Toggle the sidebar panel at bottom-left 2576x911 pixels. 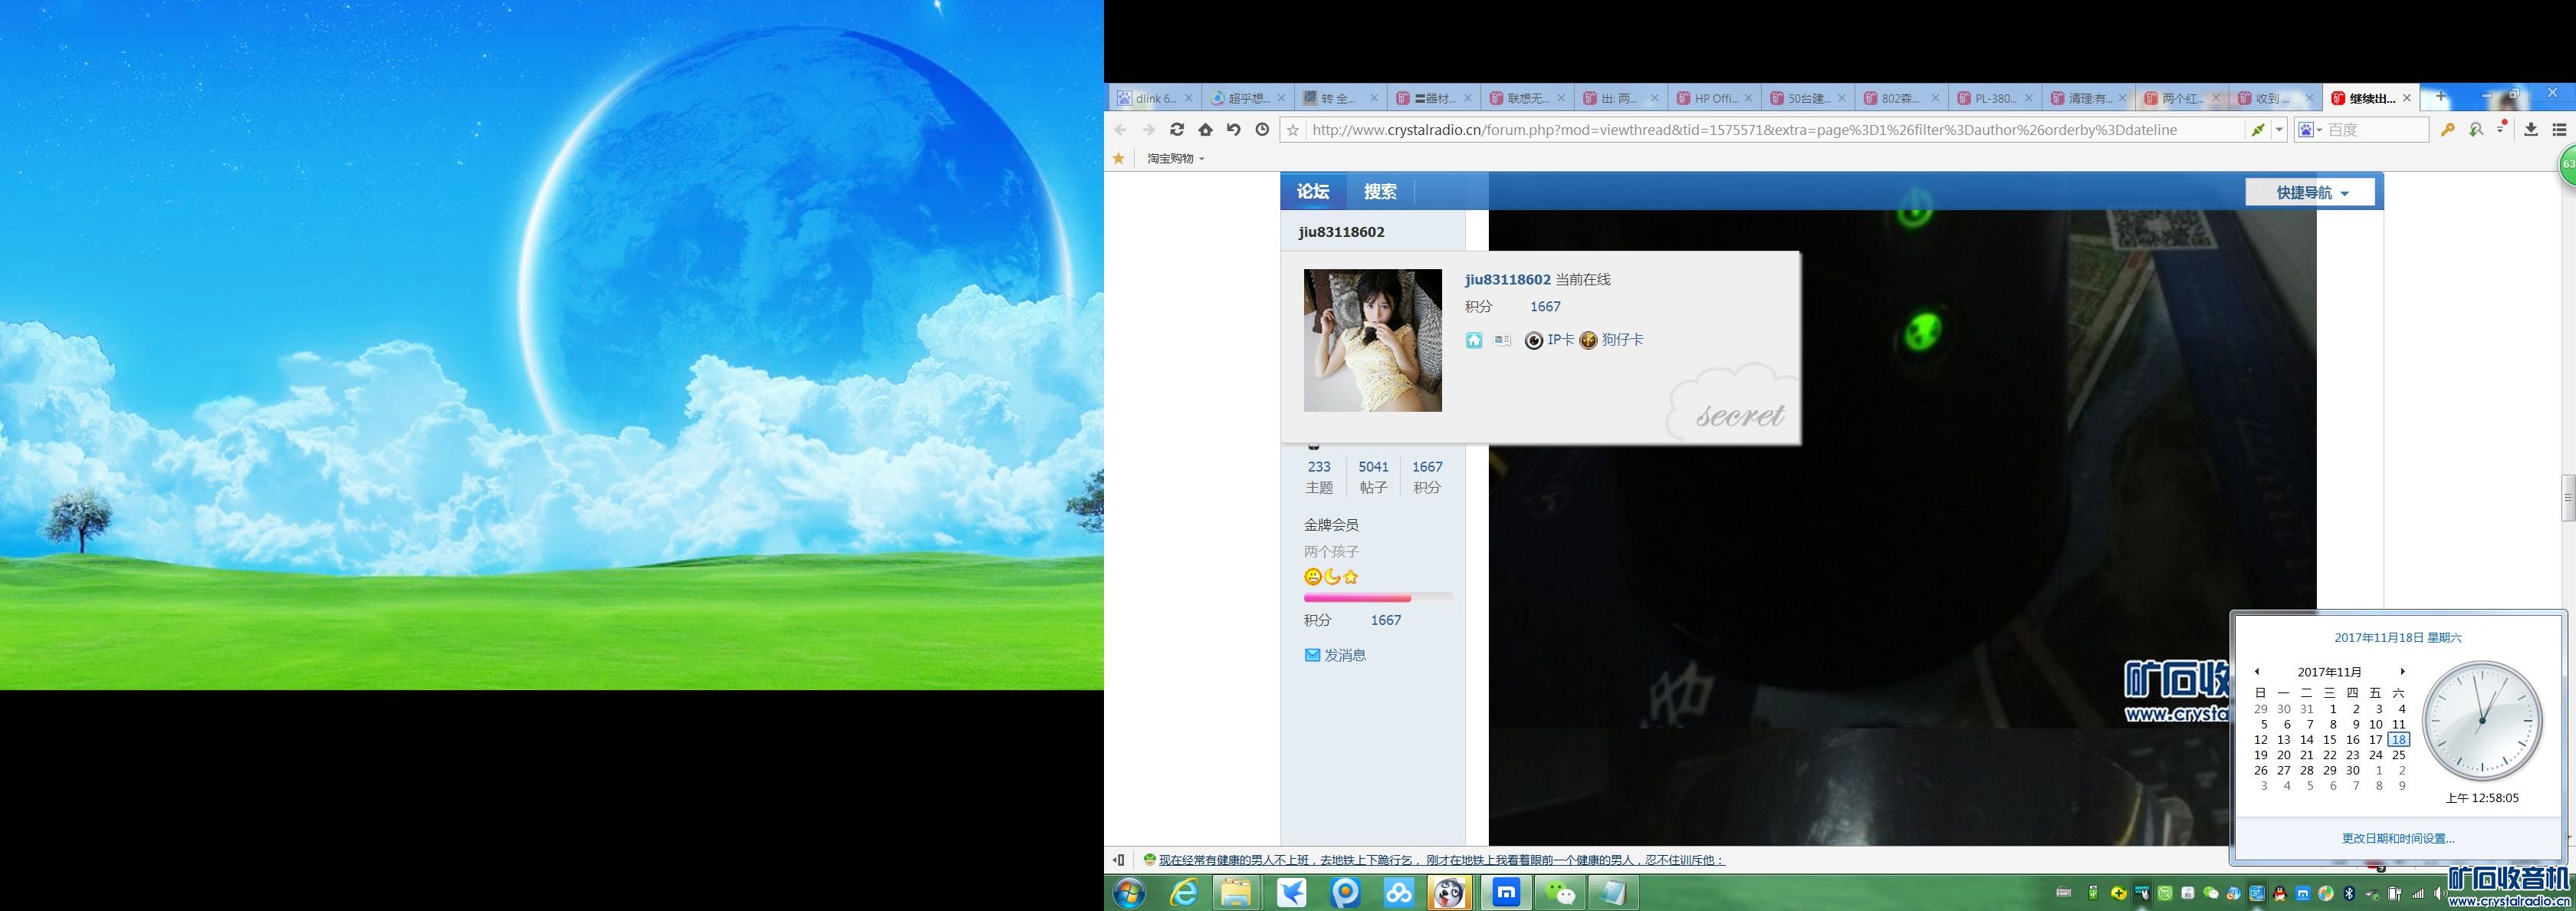1119,860
